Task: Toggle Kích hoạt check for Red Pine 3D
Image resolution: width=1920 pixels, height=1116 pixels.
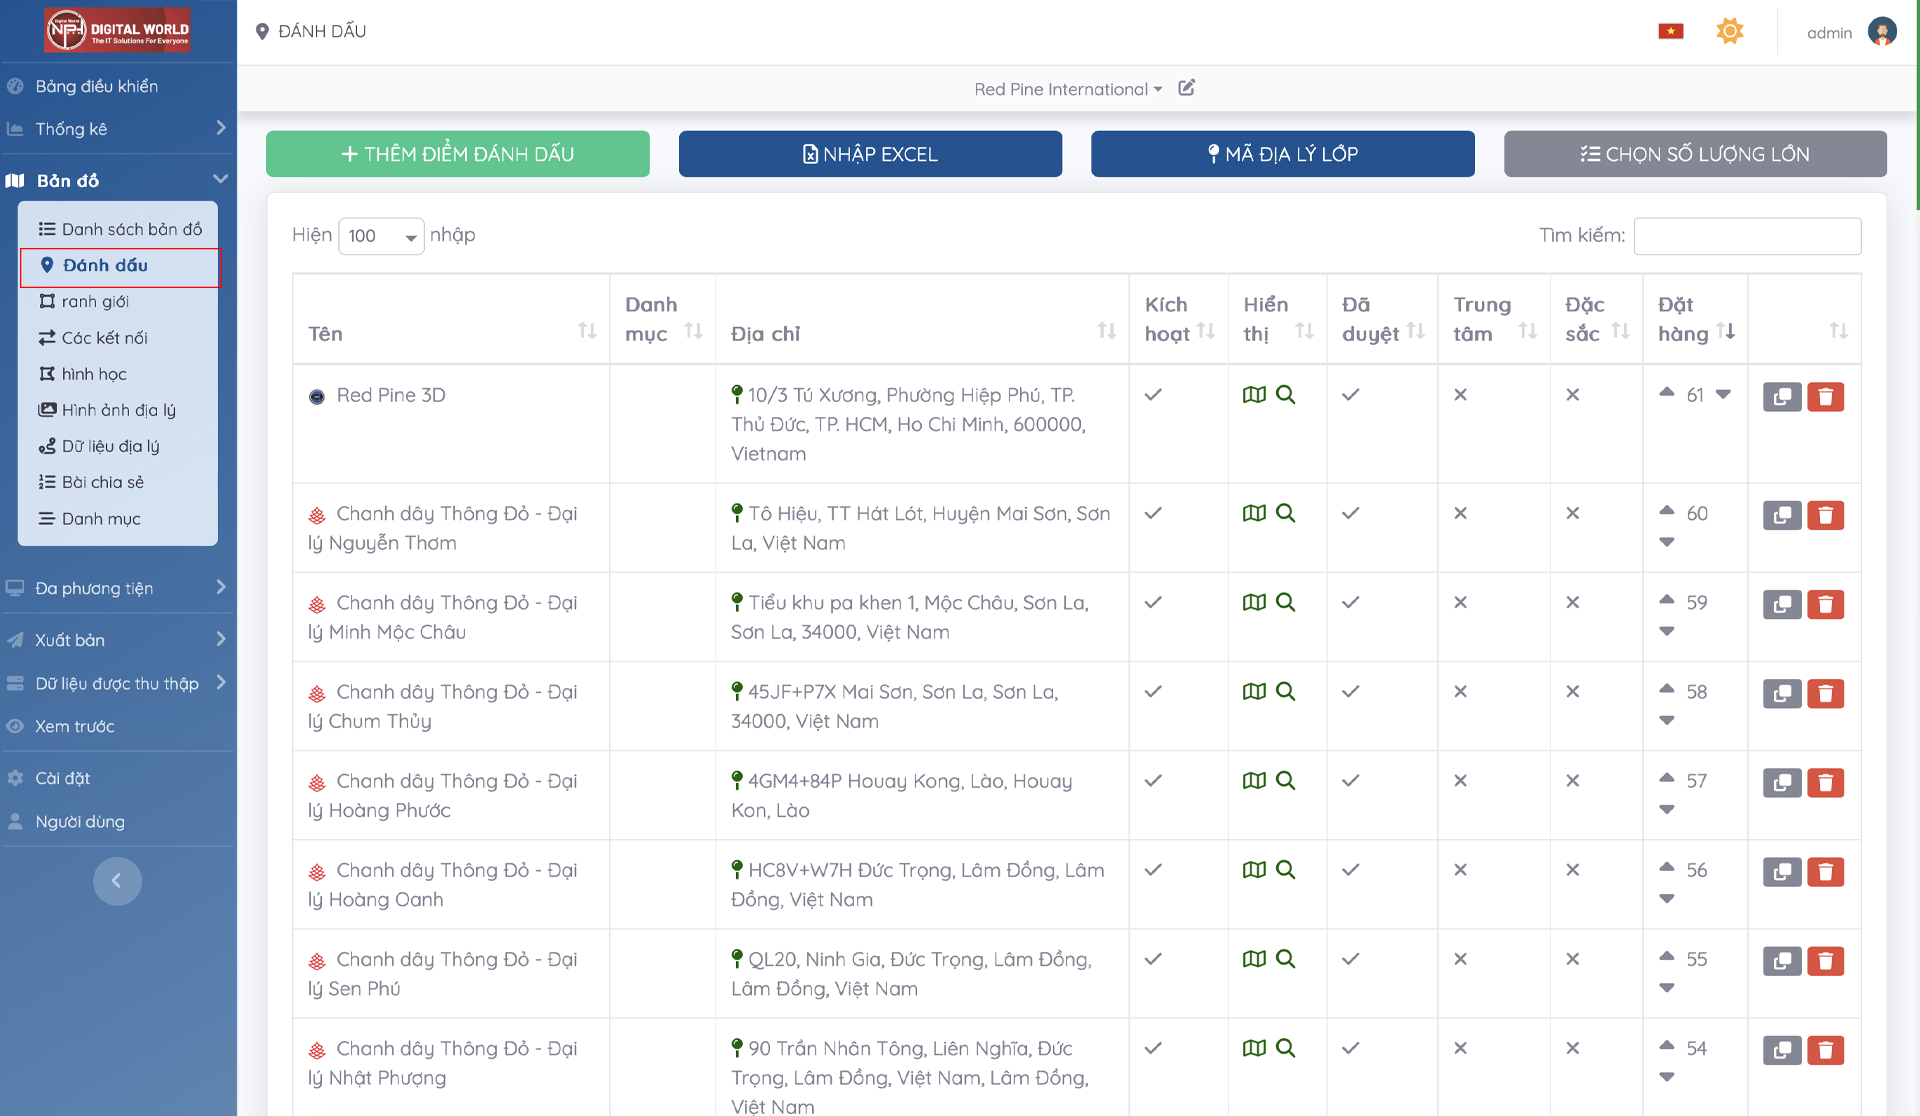Action: (1153, 395)
